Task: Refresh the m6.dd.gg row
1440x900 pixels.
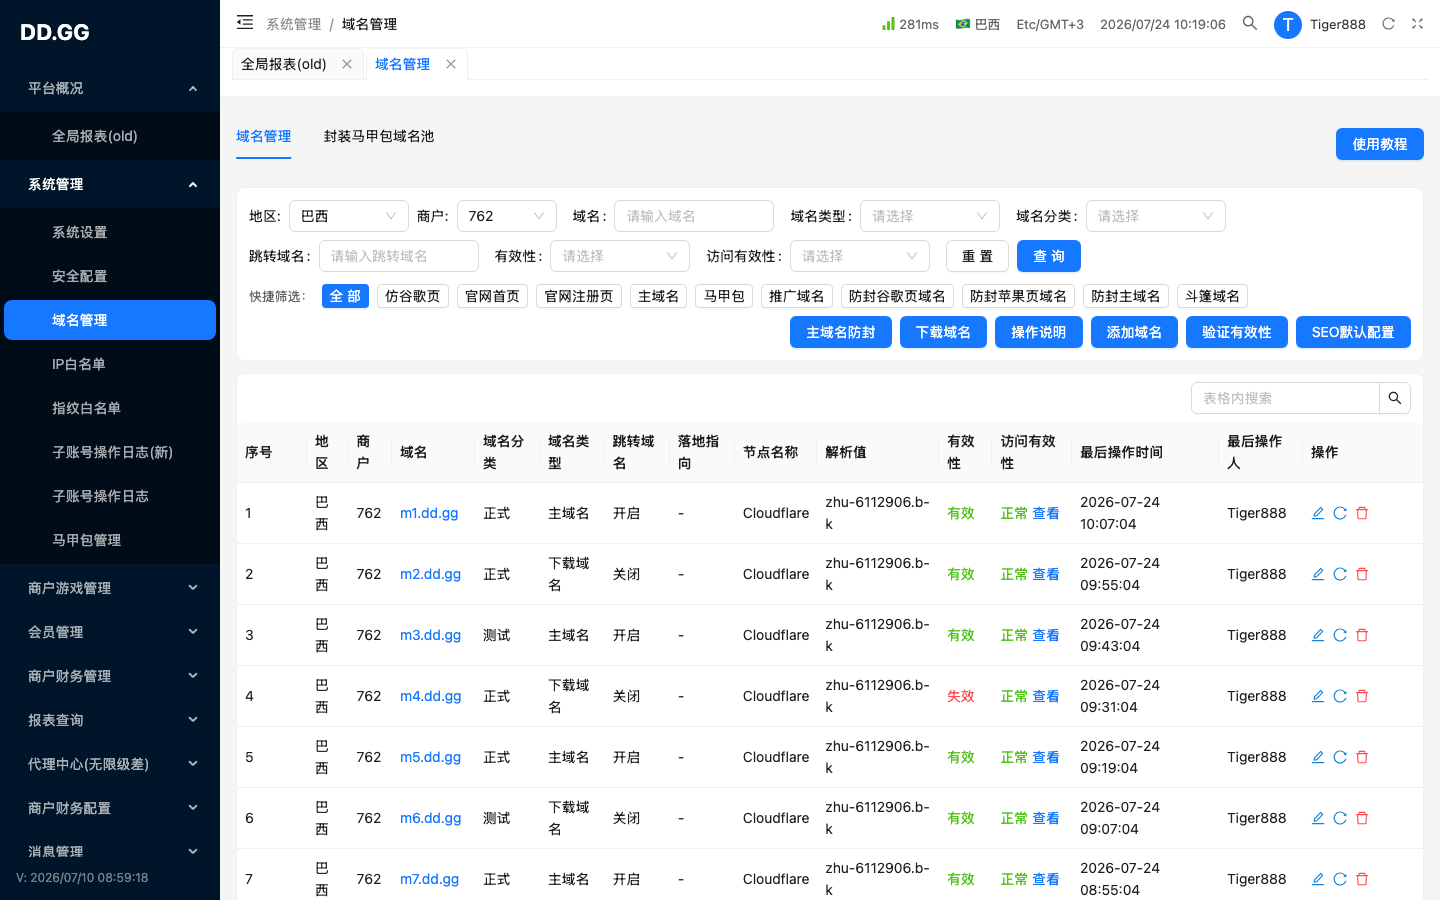Action: (1340, 818)
